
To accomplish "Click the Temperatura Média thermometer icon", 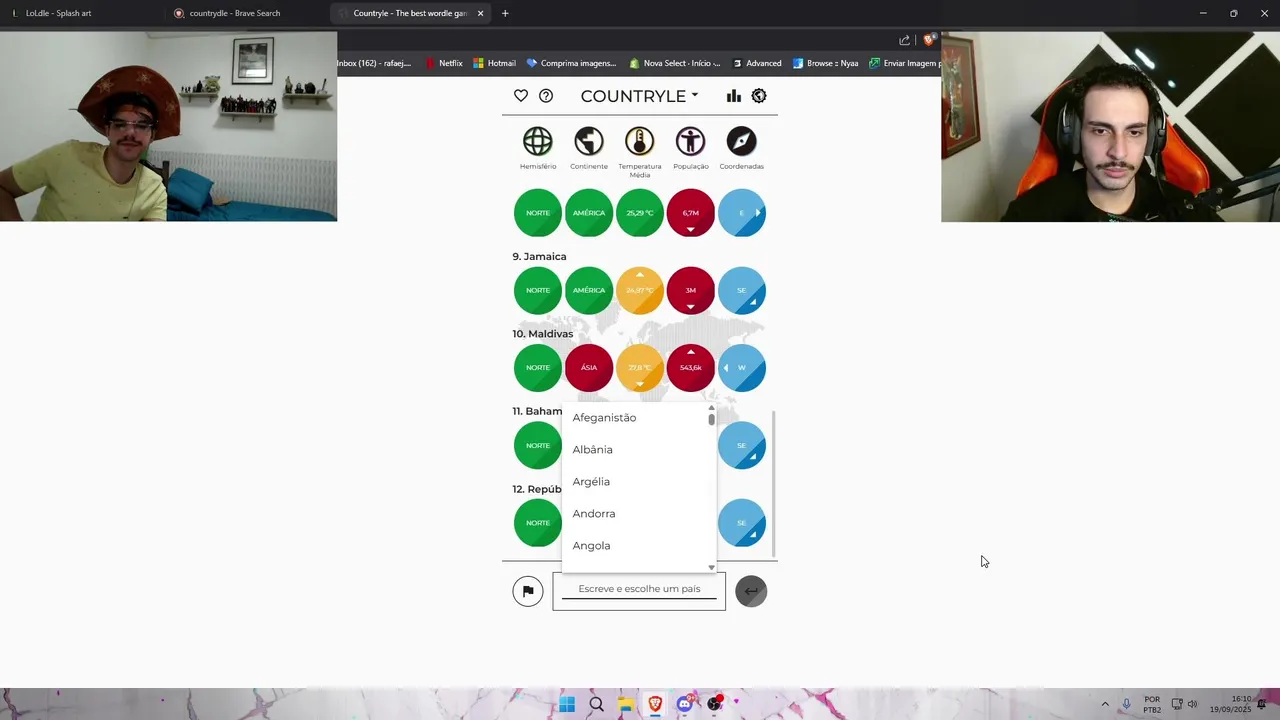I will [640, 141].
